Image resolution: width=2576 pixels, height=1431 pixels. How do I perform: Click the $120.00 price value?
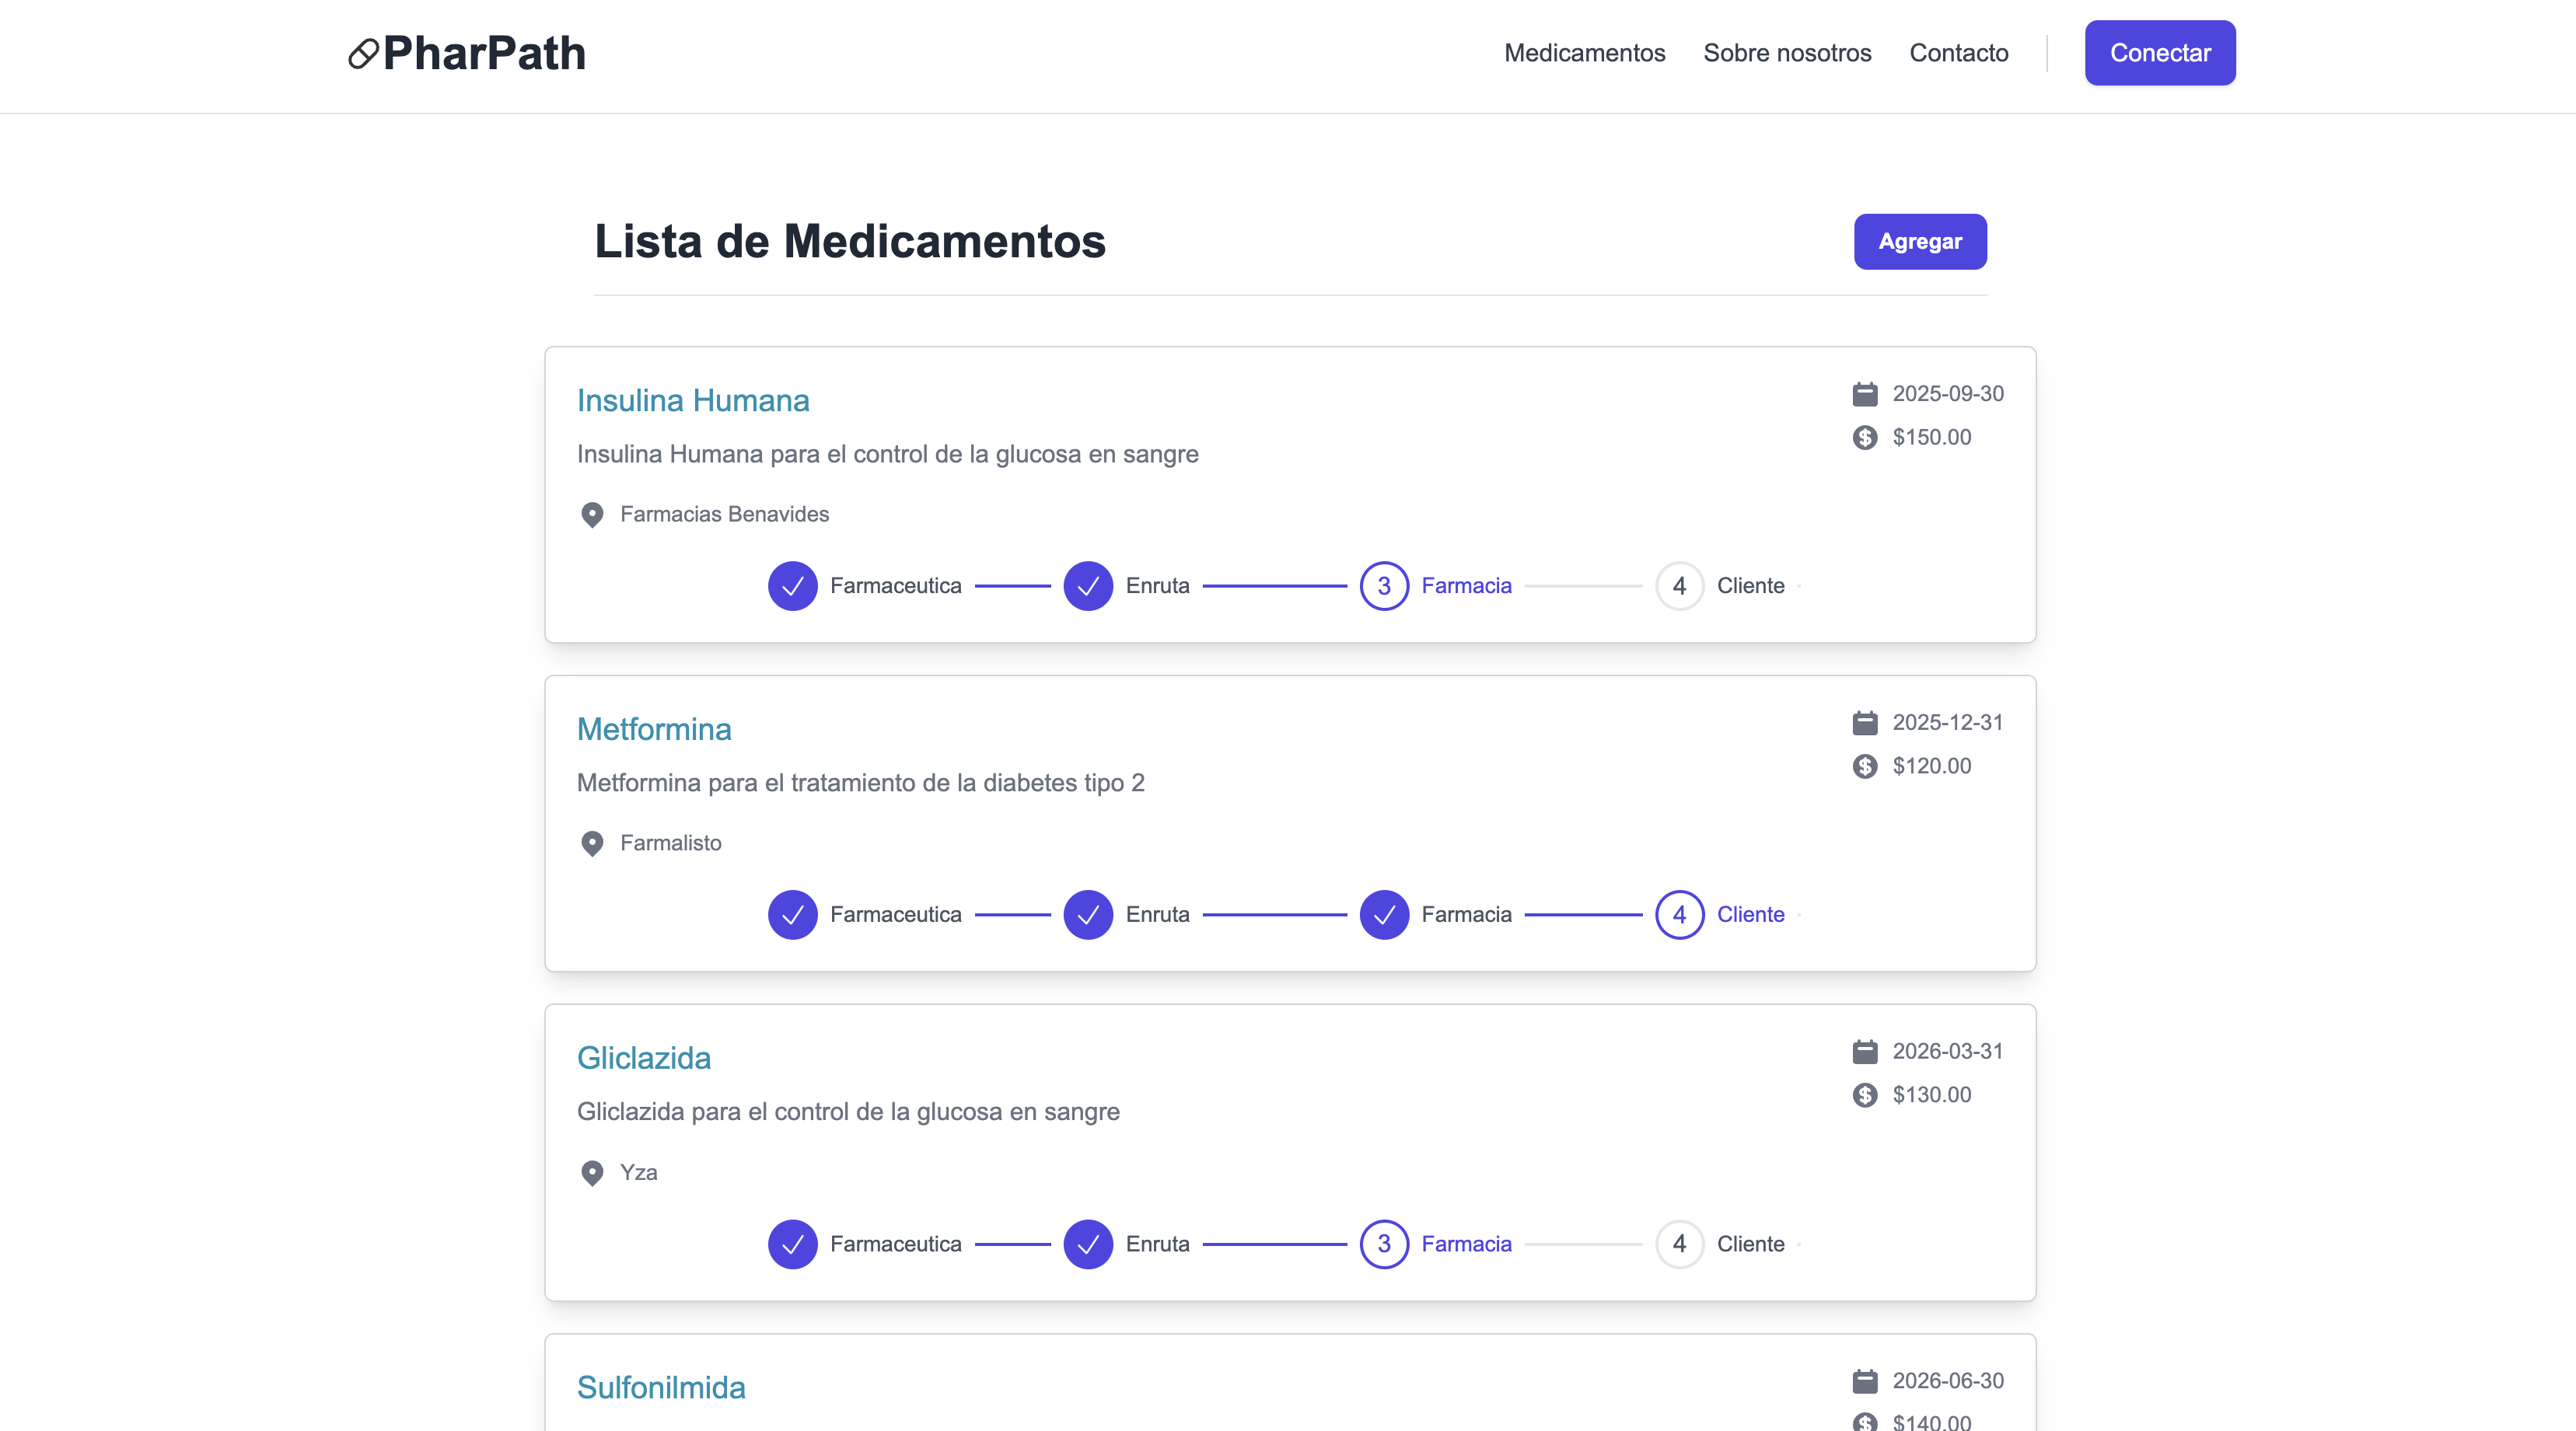[x=1932, y=767]
